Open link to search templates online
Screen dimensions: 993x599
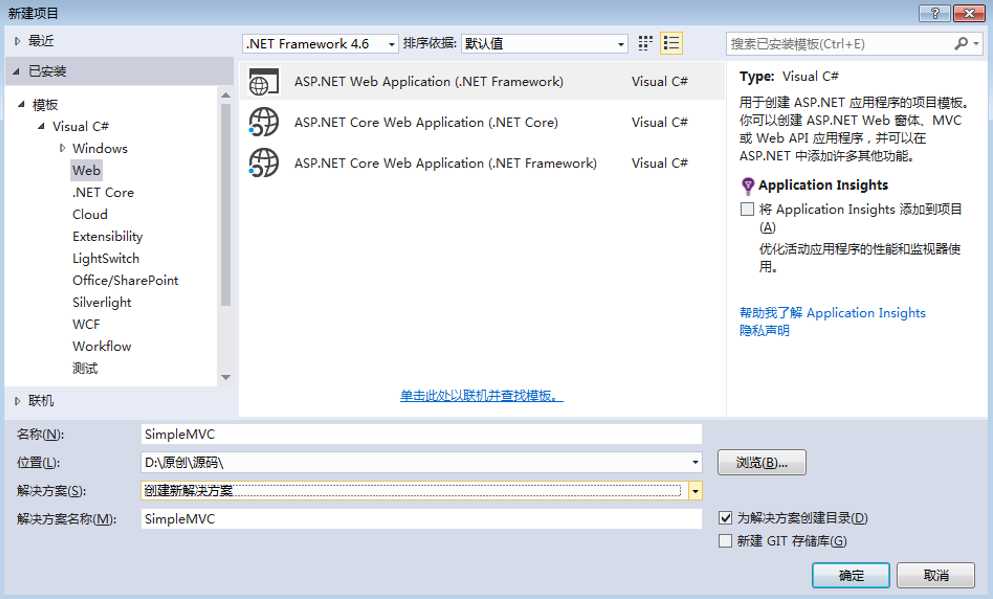[481, 396]
